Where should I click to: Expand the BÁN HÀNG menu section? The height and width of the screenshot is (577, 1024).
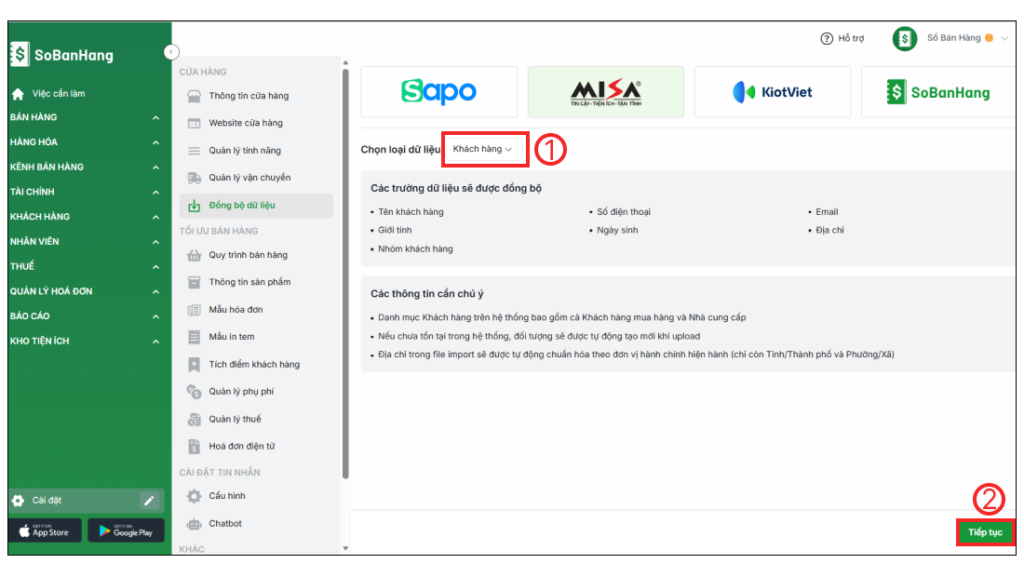[84, 118]
